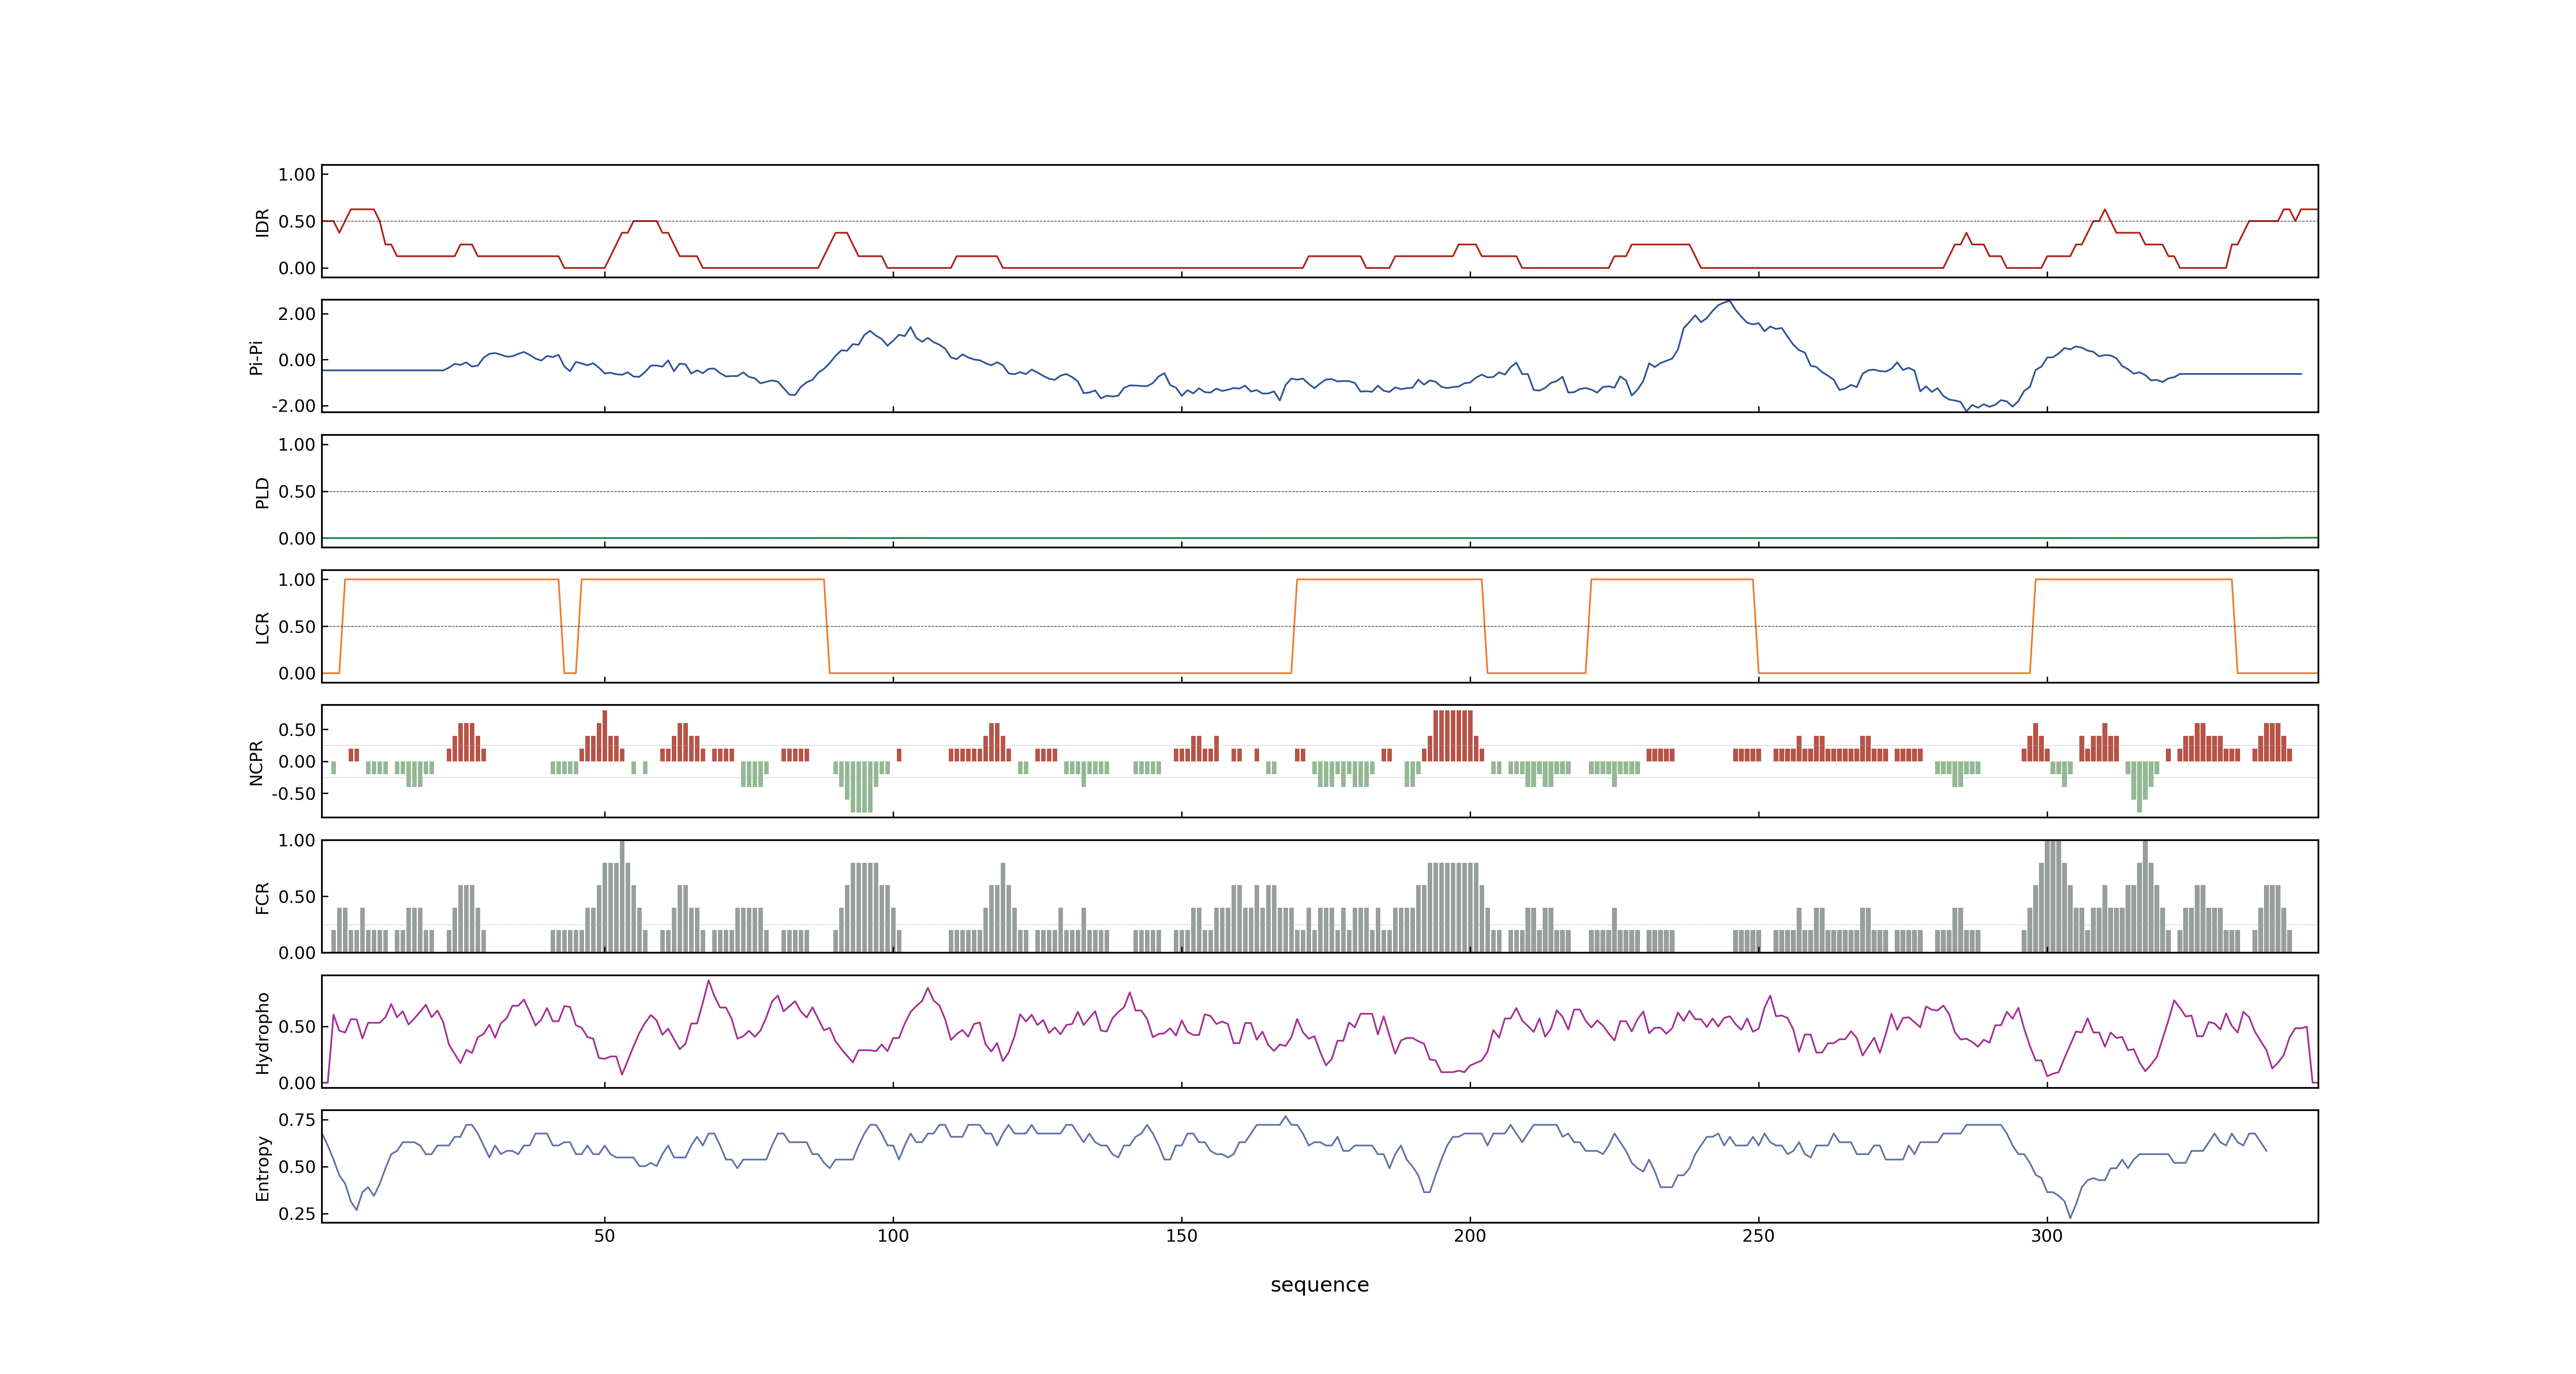This screenshot has width=2576, height=1374.
Task: Click the -2.00 tick of Pi-Pi axis
Action: pos(294,406)
